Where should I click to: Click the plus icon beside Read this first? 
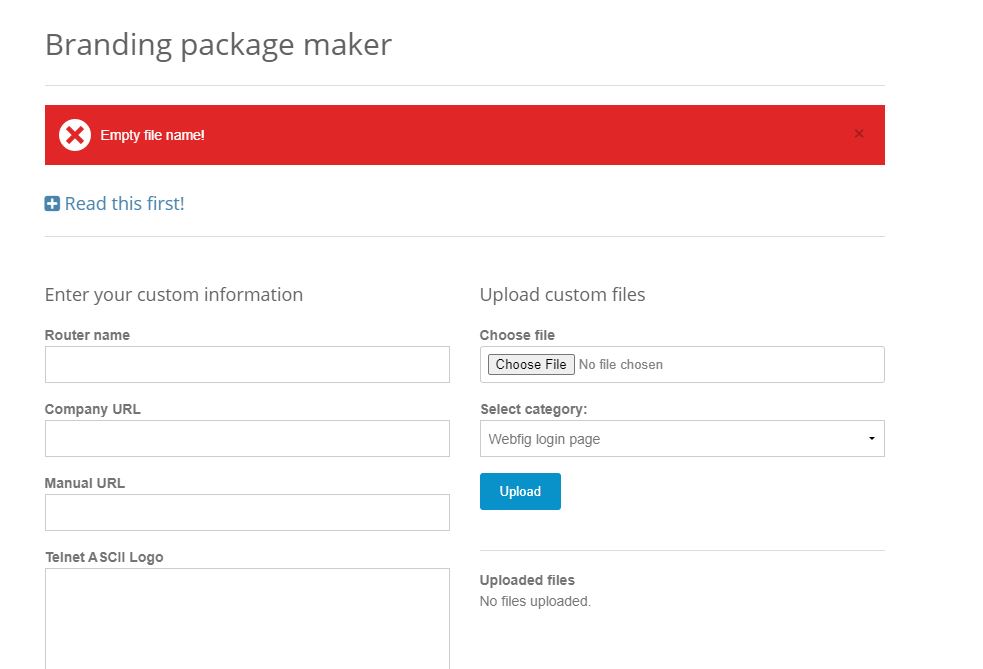click(52, 202)
